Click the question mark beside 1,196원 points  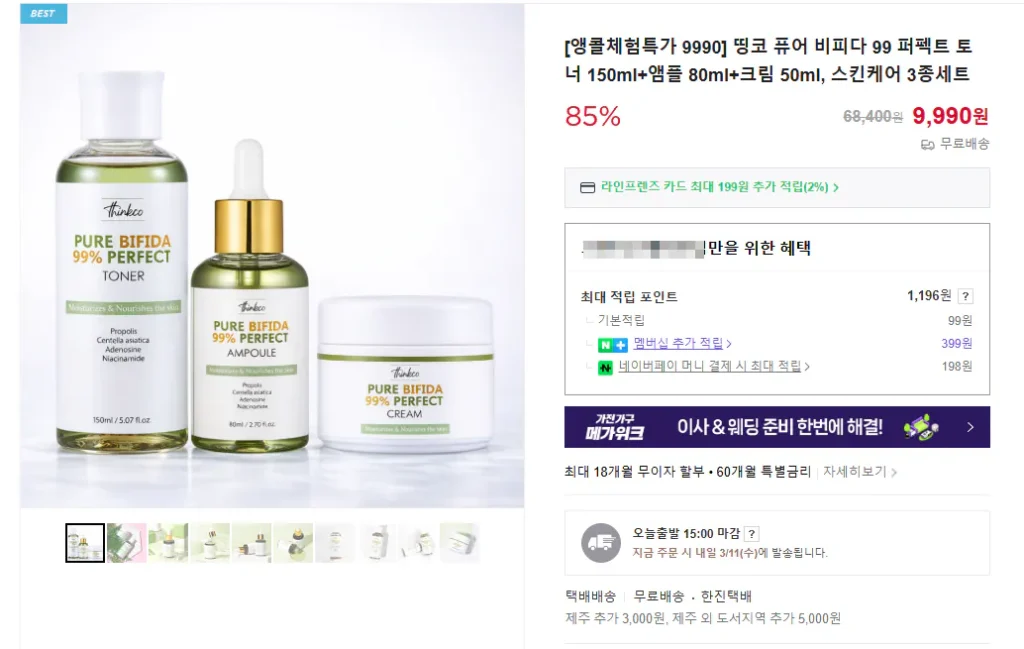[x=965, y=296]
